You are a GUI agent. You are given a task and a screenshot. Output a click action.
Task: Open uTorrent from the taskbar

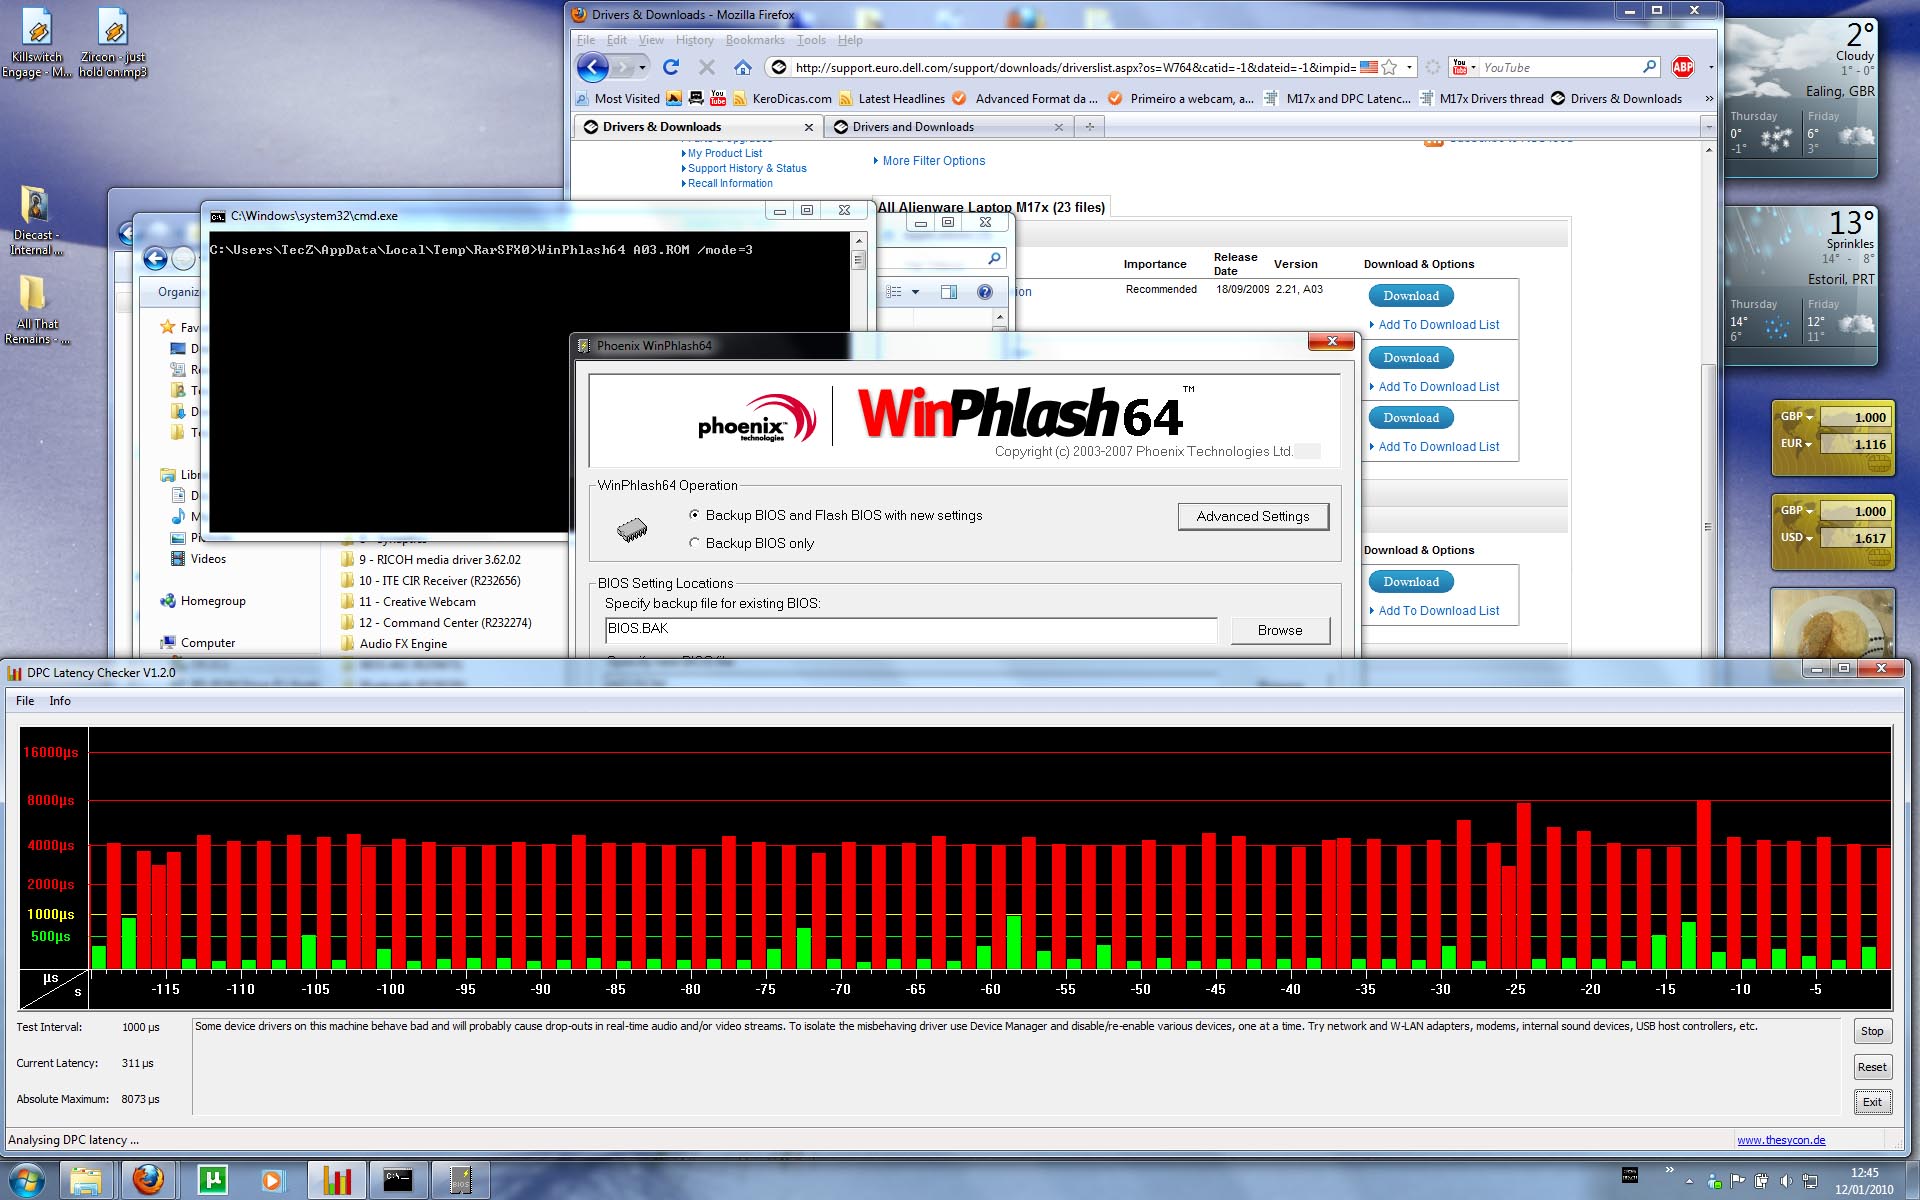pos(212,1181)
